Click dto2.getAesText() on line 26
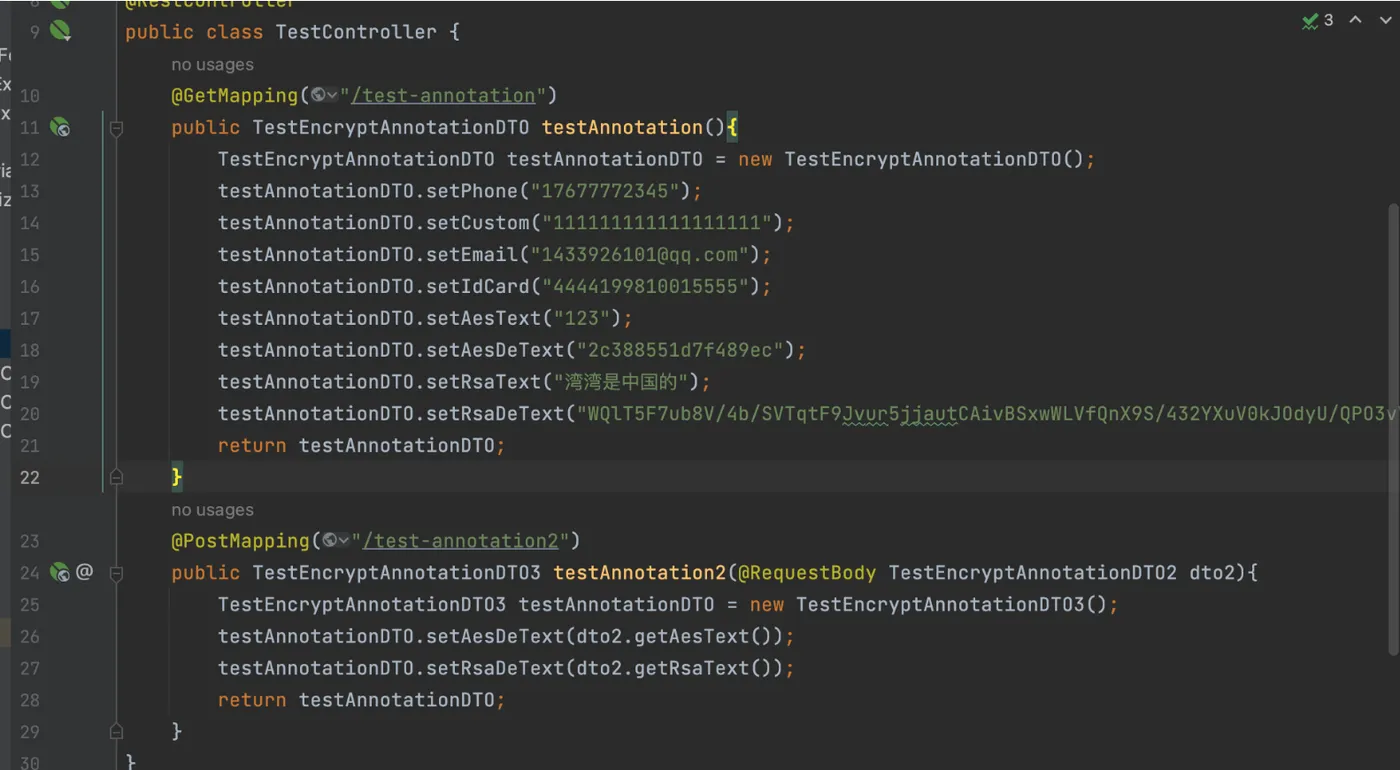1400x770 pixels. (675, 636)
